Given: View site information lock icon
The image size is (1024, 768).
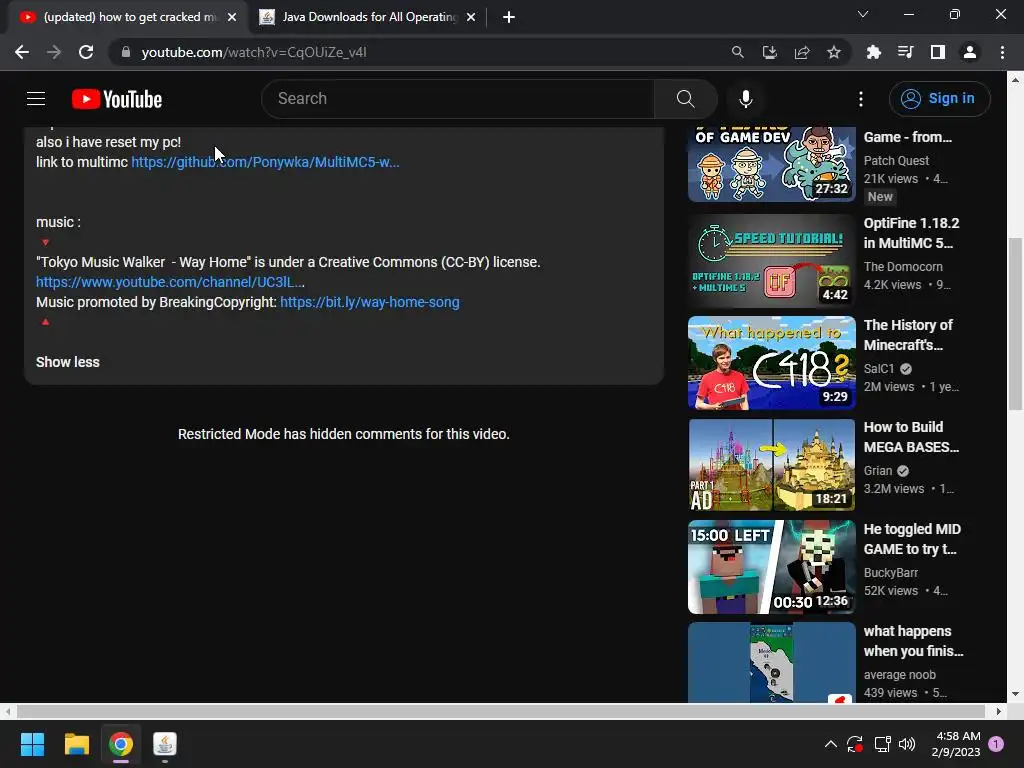Looking at the screenshot, I should [126, 52].
